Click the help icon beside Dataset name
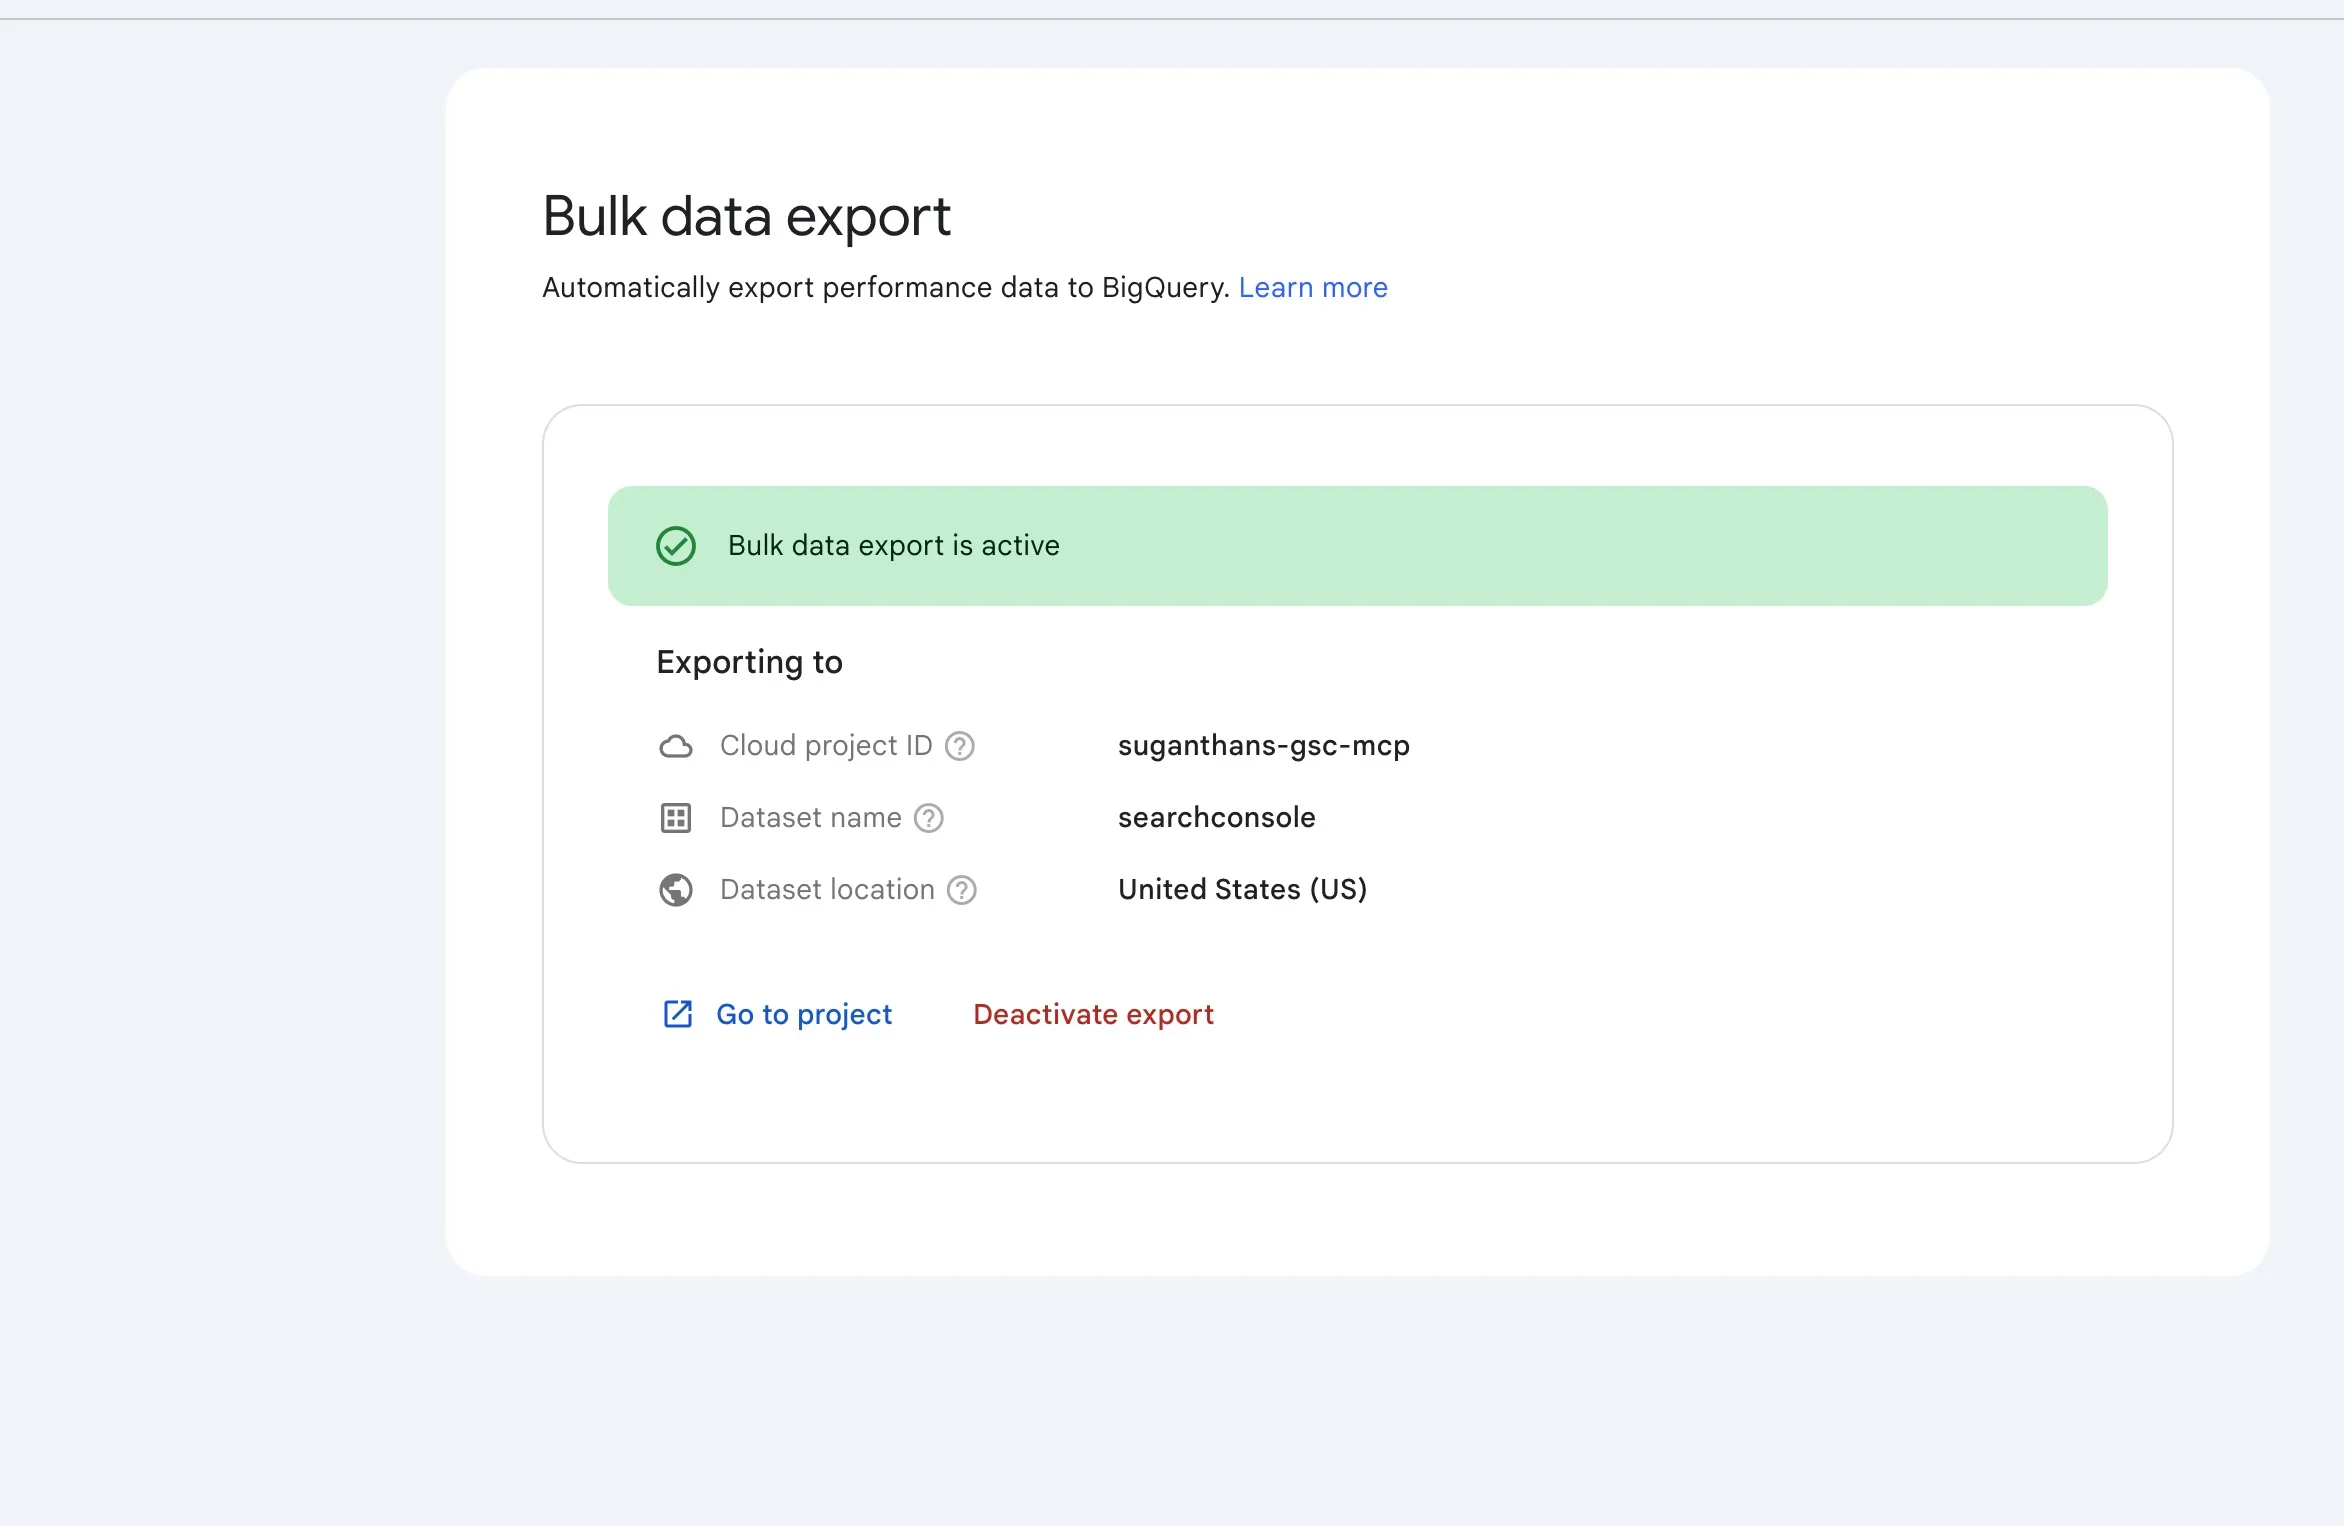 pyautogui.click(x=929, y=818)
